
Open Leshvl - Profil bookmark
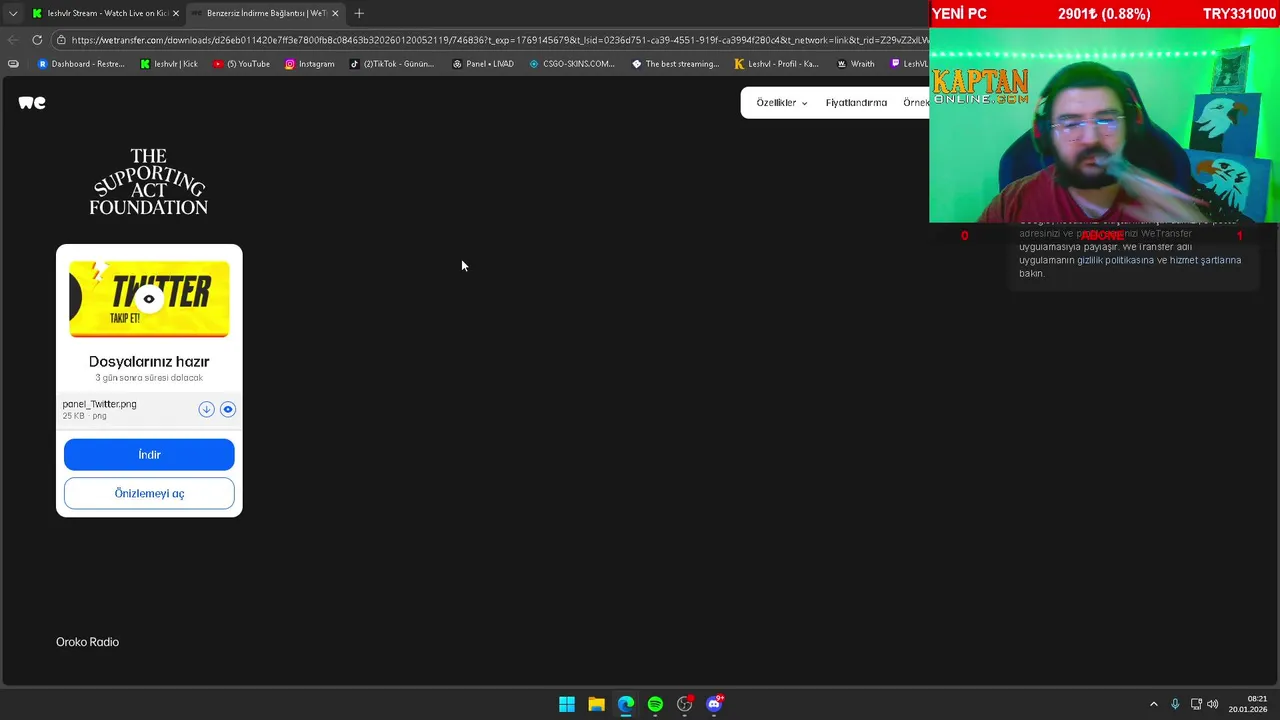pyautogui.click(x=776, y=64)
